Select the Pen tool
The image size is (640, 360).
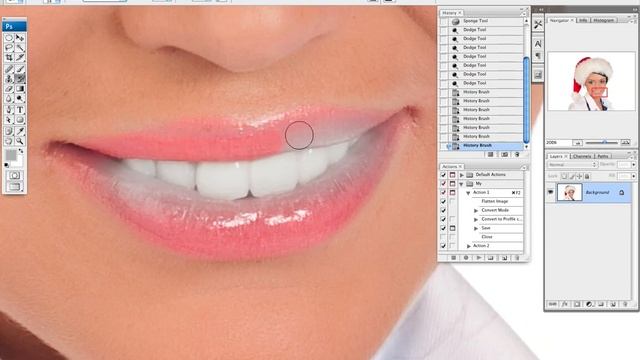click(9, 110)
